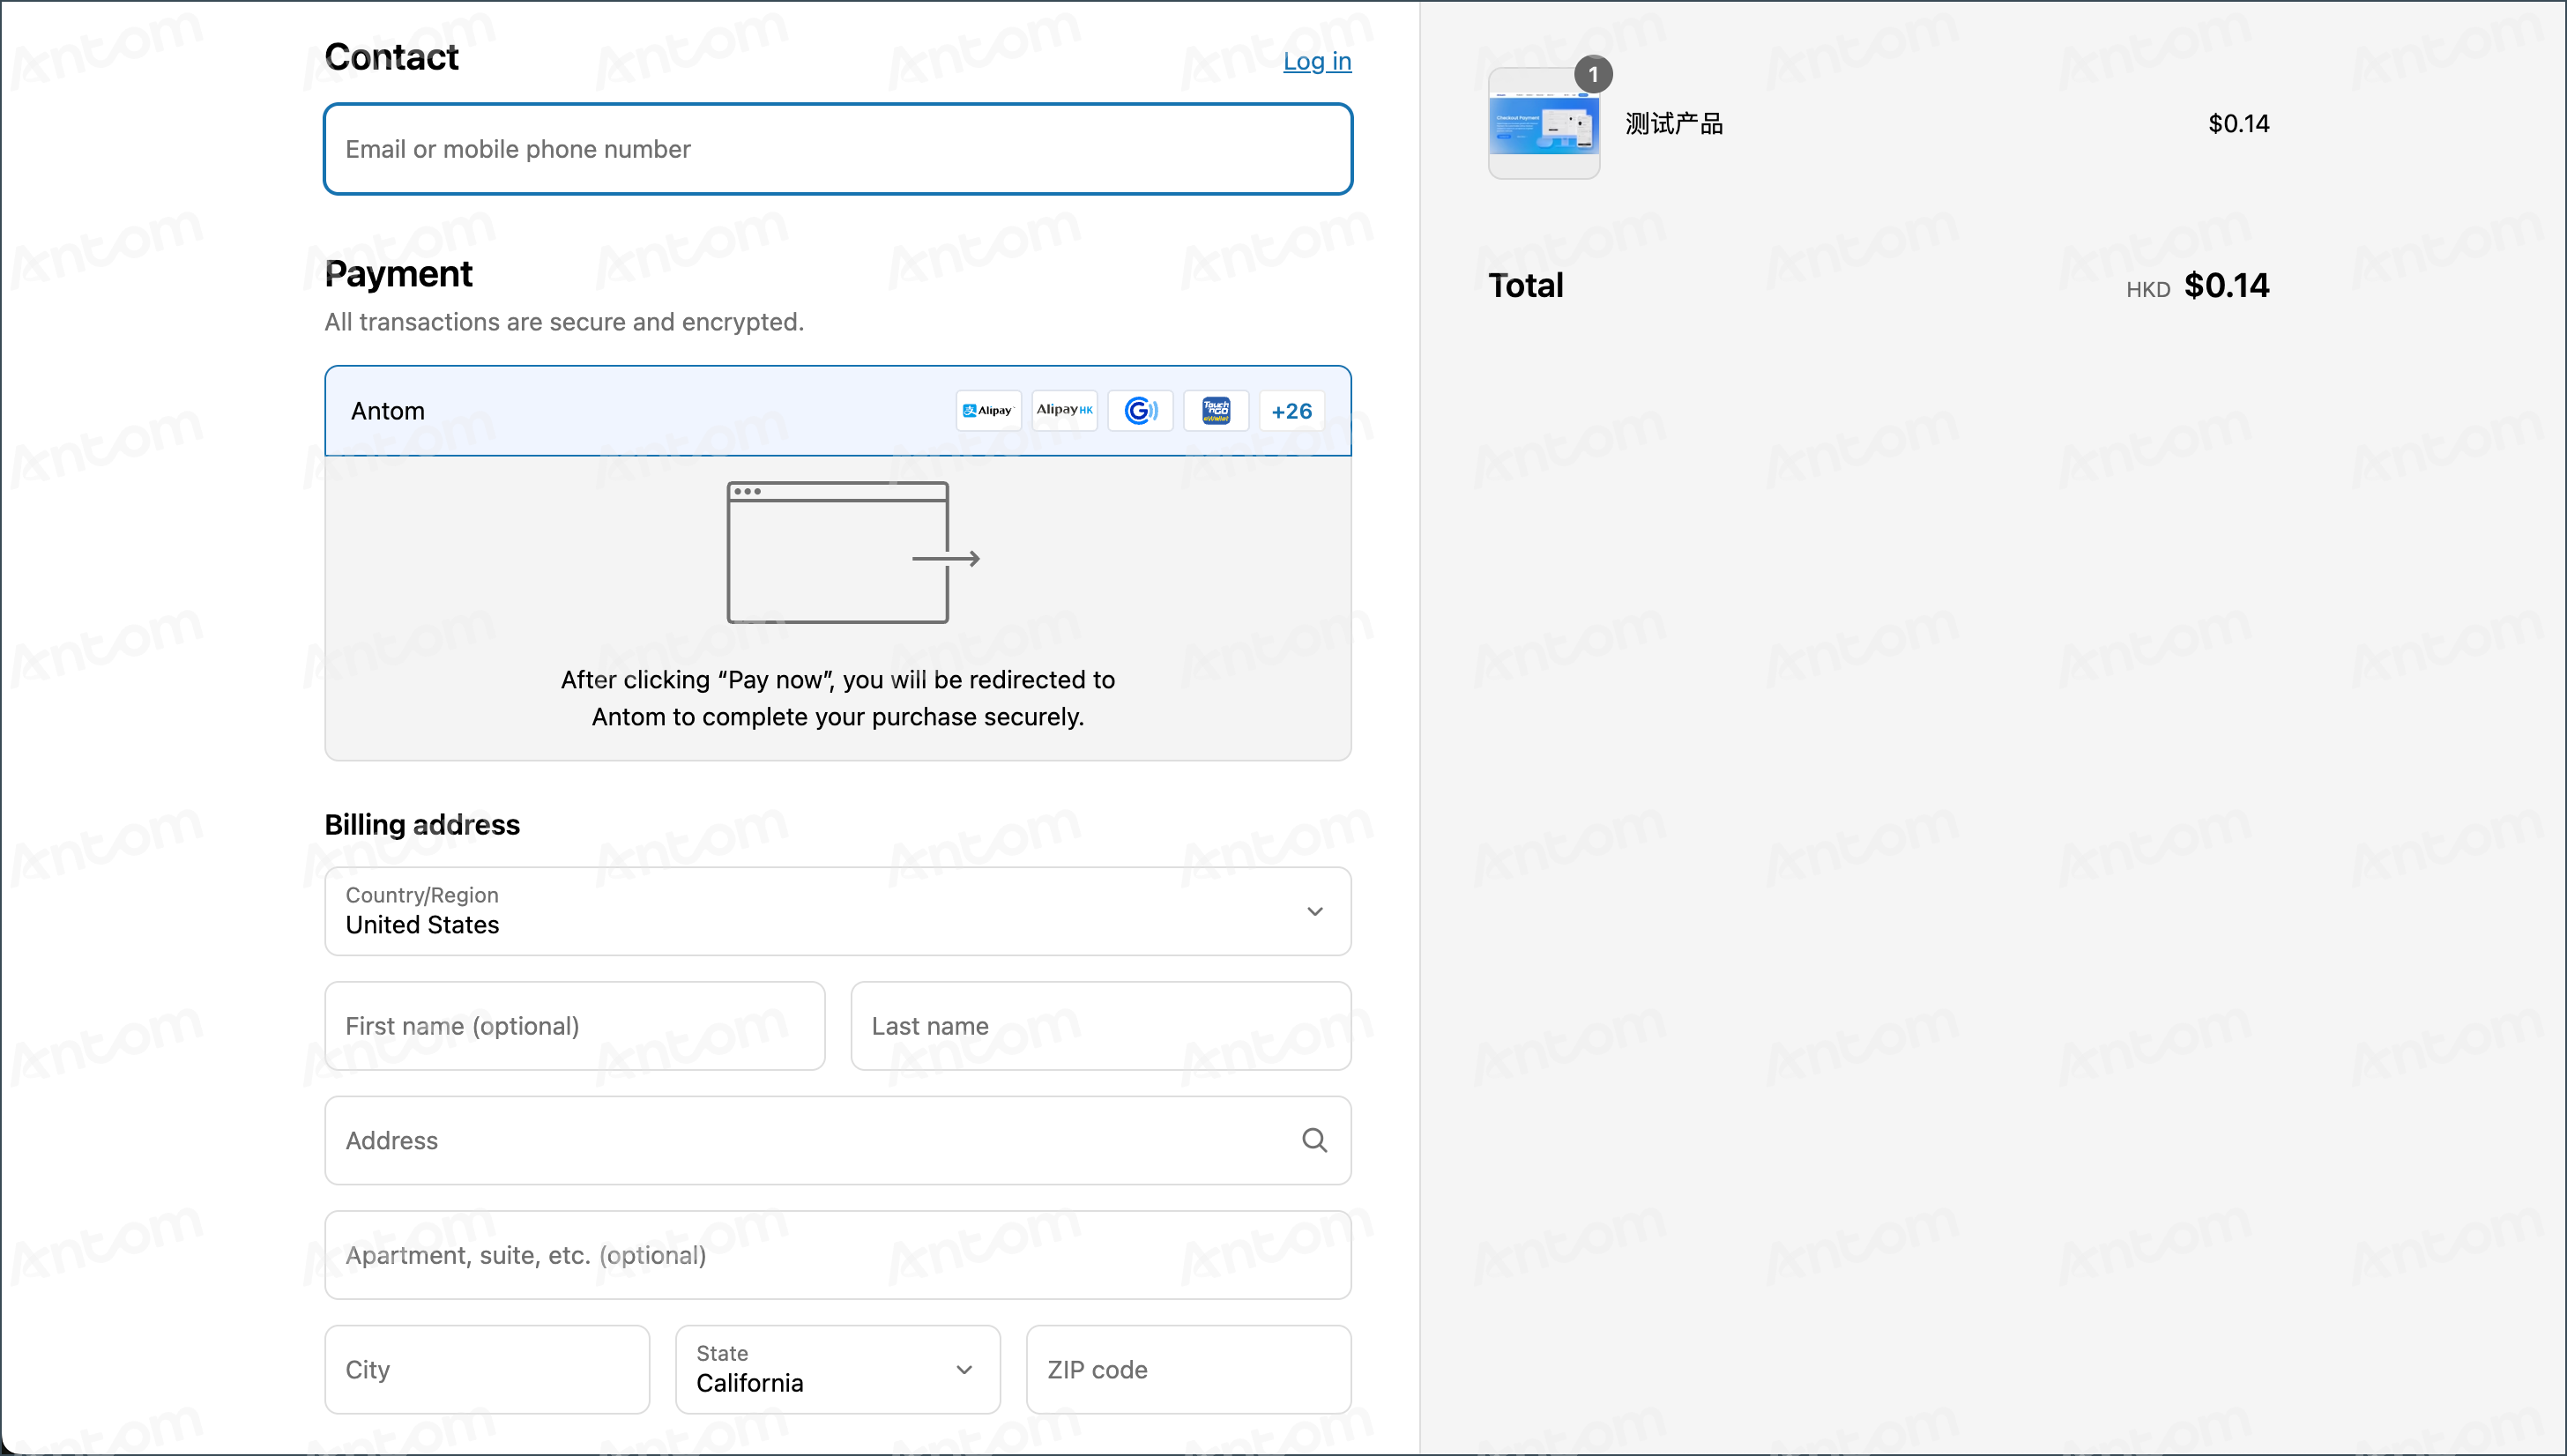The image size is (2567, 1456).
Task: Click the "After clicking Pay now" redirect message
Action: [838, 698]
